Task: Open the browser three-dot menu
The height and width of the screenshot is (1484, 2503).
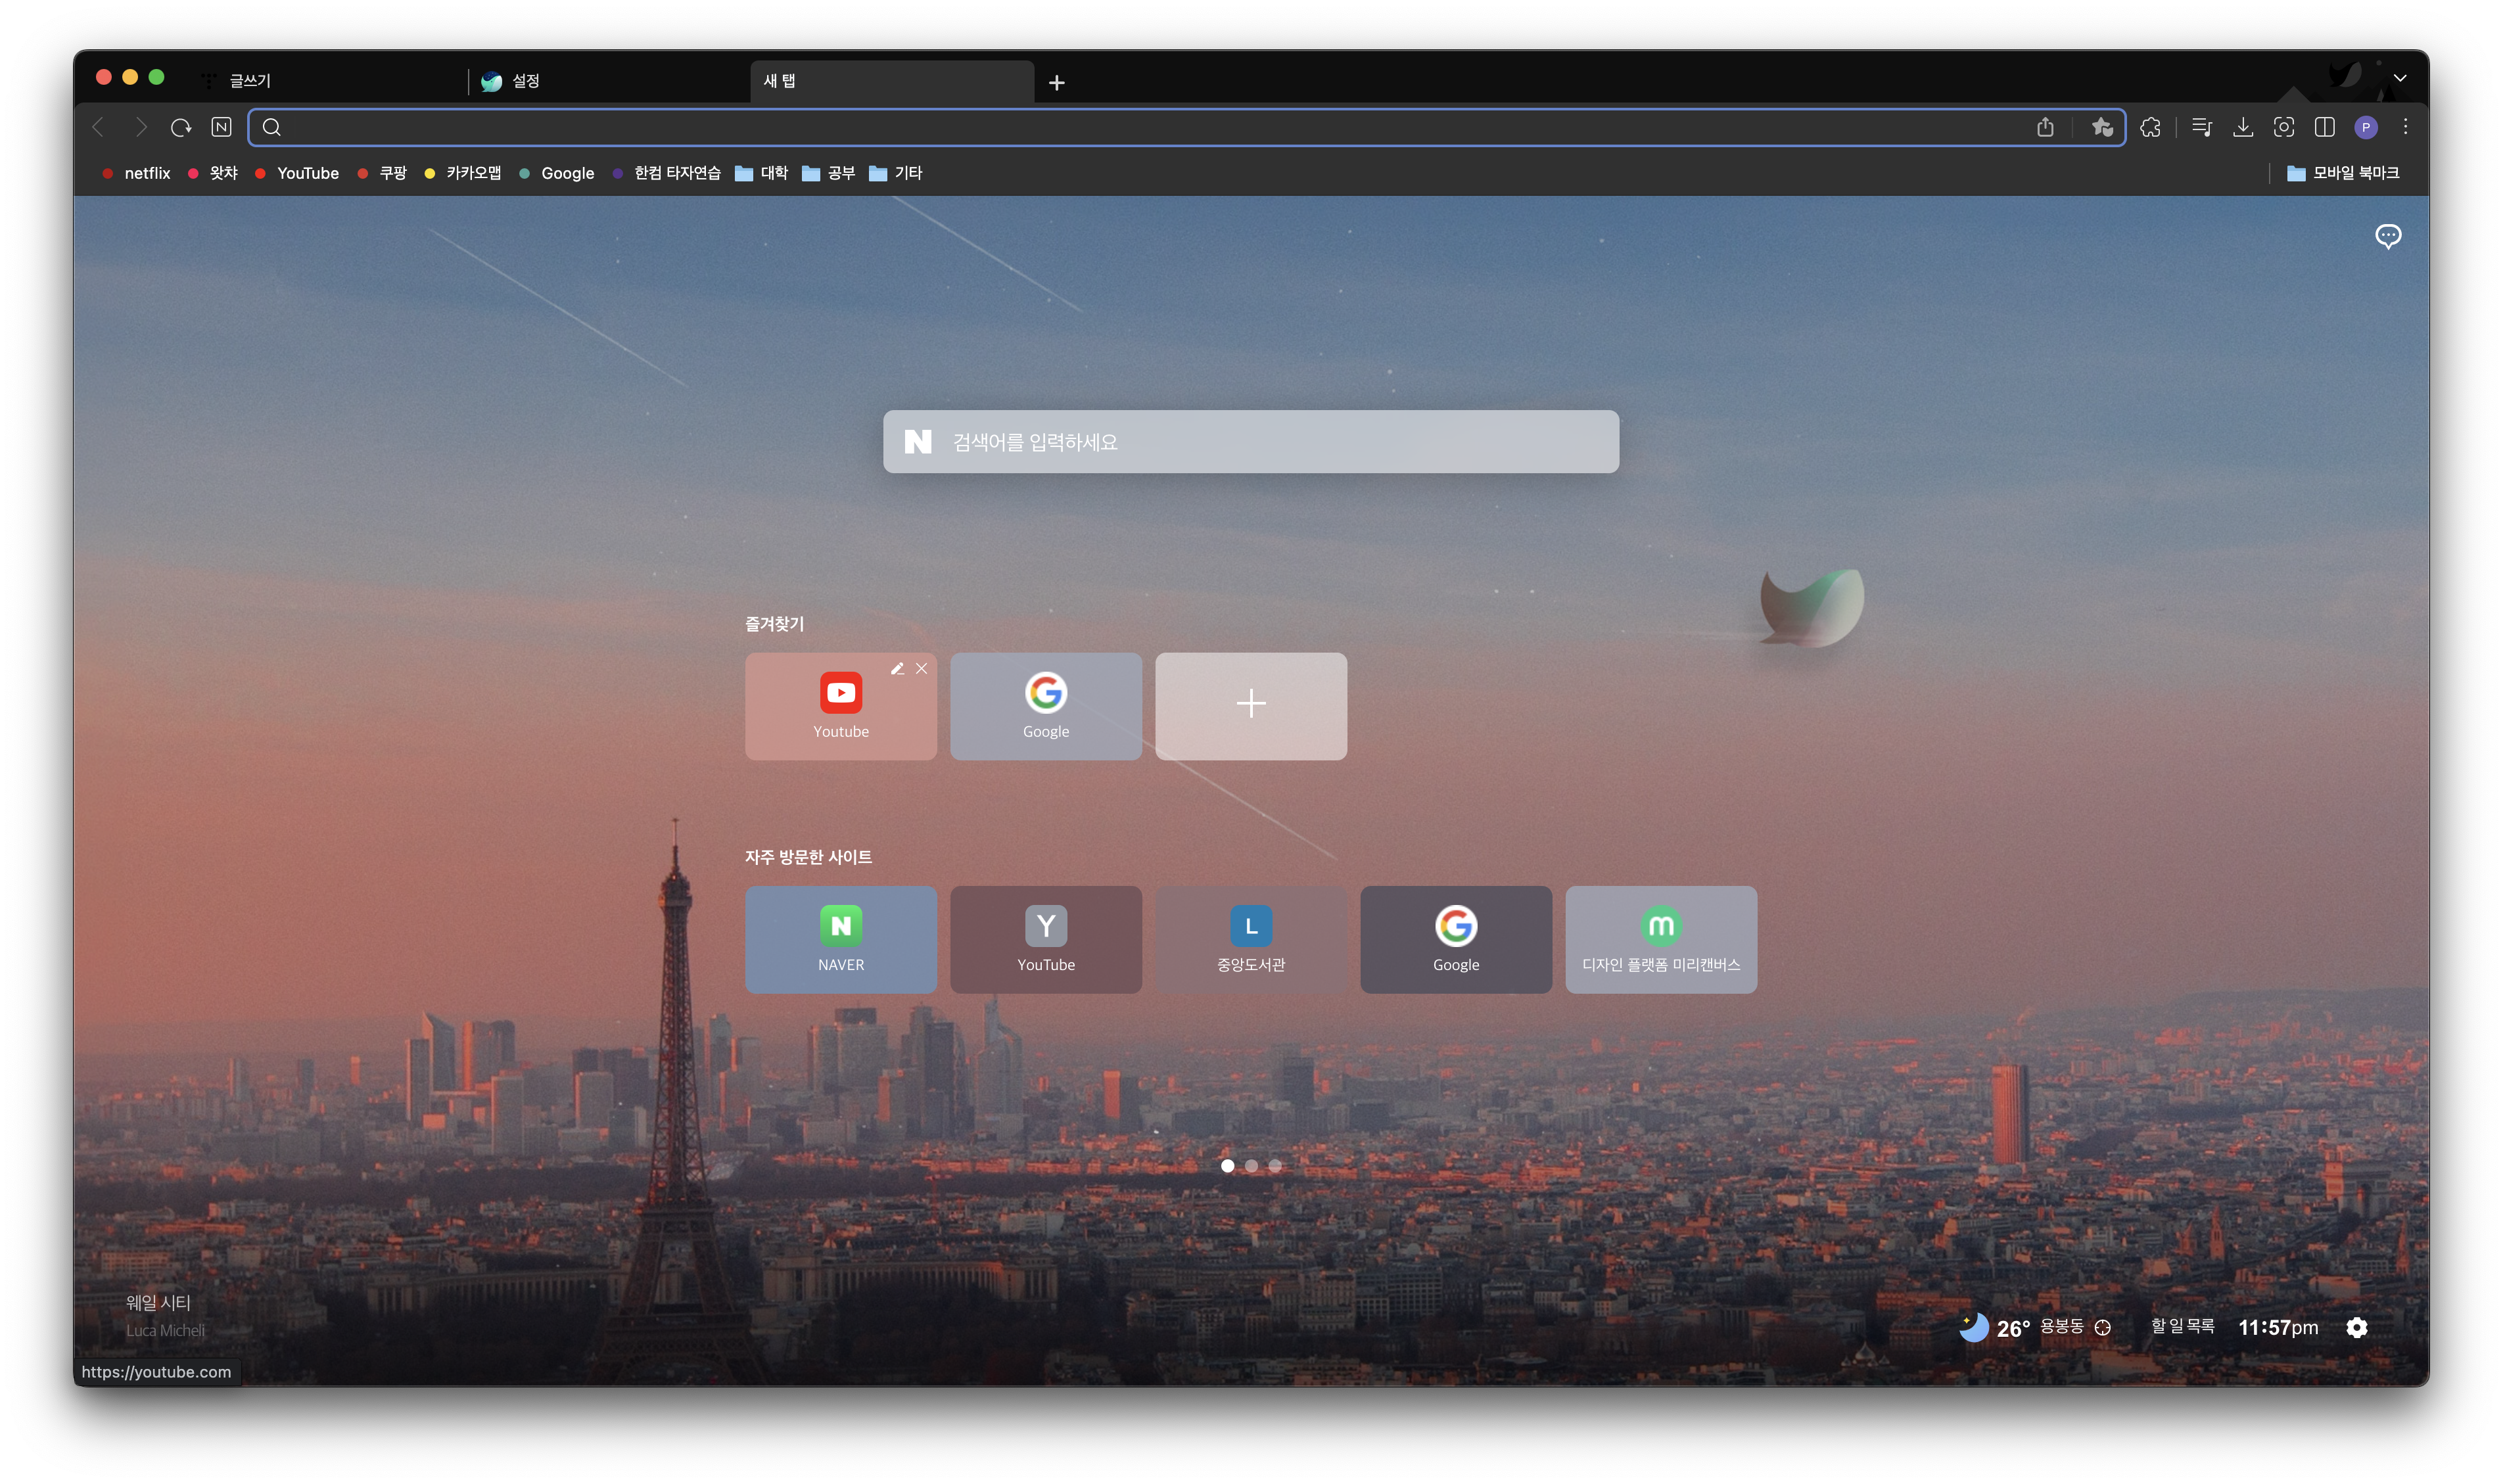Action: (2405, 127)
